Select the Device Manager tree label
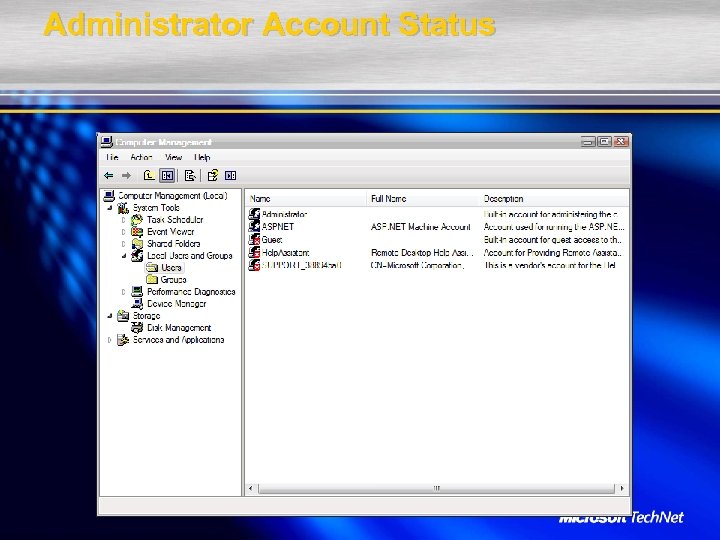 click(176, 304)
